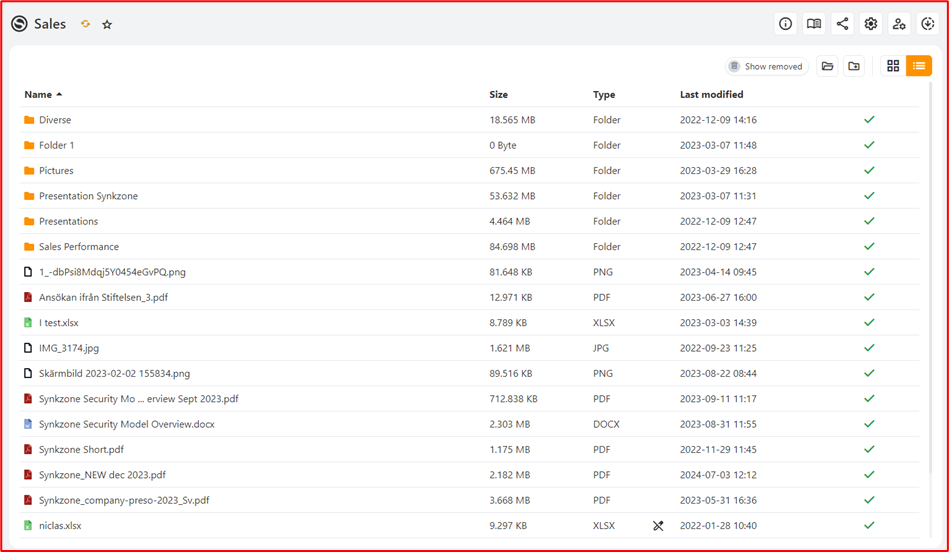This screenshot has width=949, height=552.
Task: Click the orange sync status icon
Action: (x=85, y=24)
